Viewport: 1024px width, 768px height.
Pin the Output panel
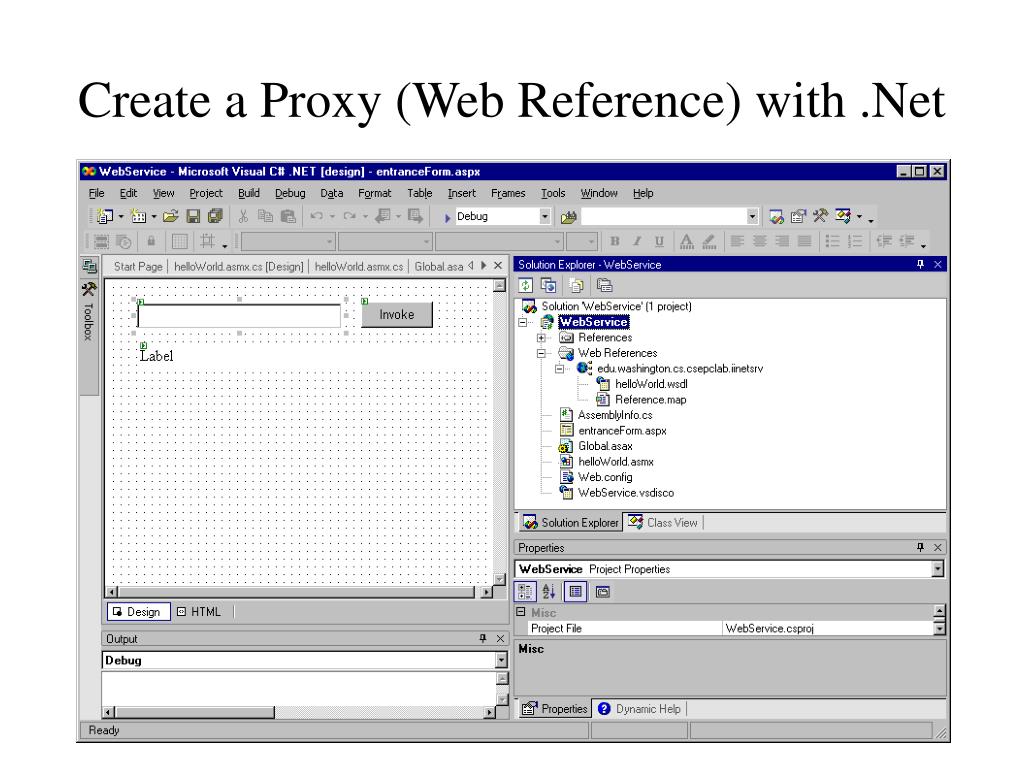click(x=483, y=639)
